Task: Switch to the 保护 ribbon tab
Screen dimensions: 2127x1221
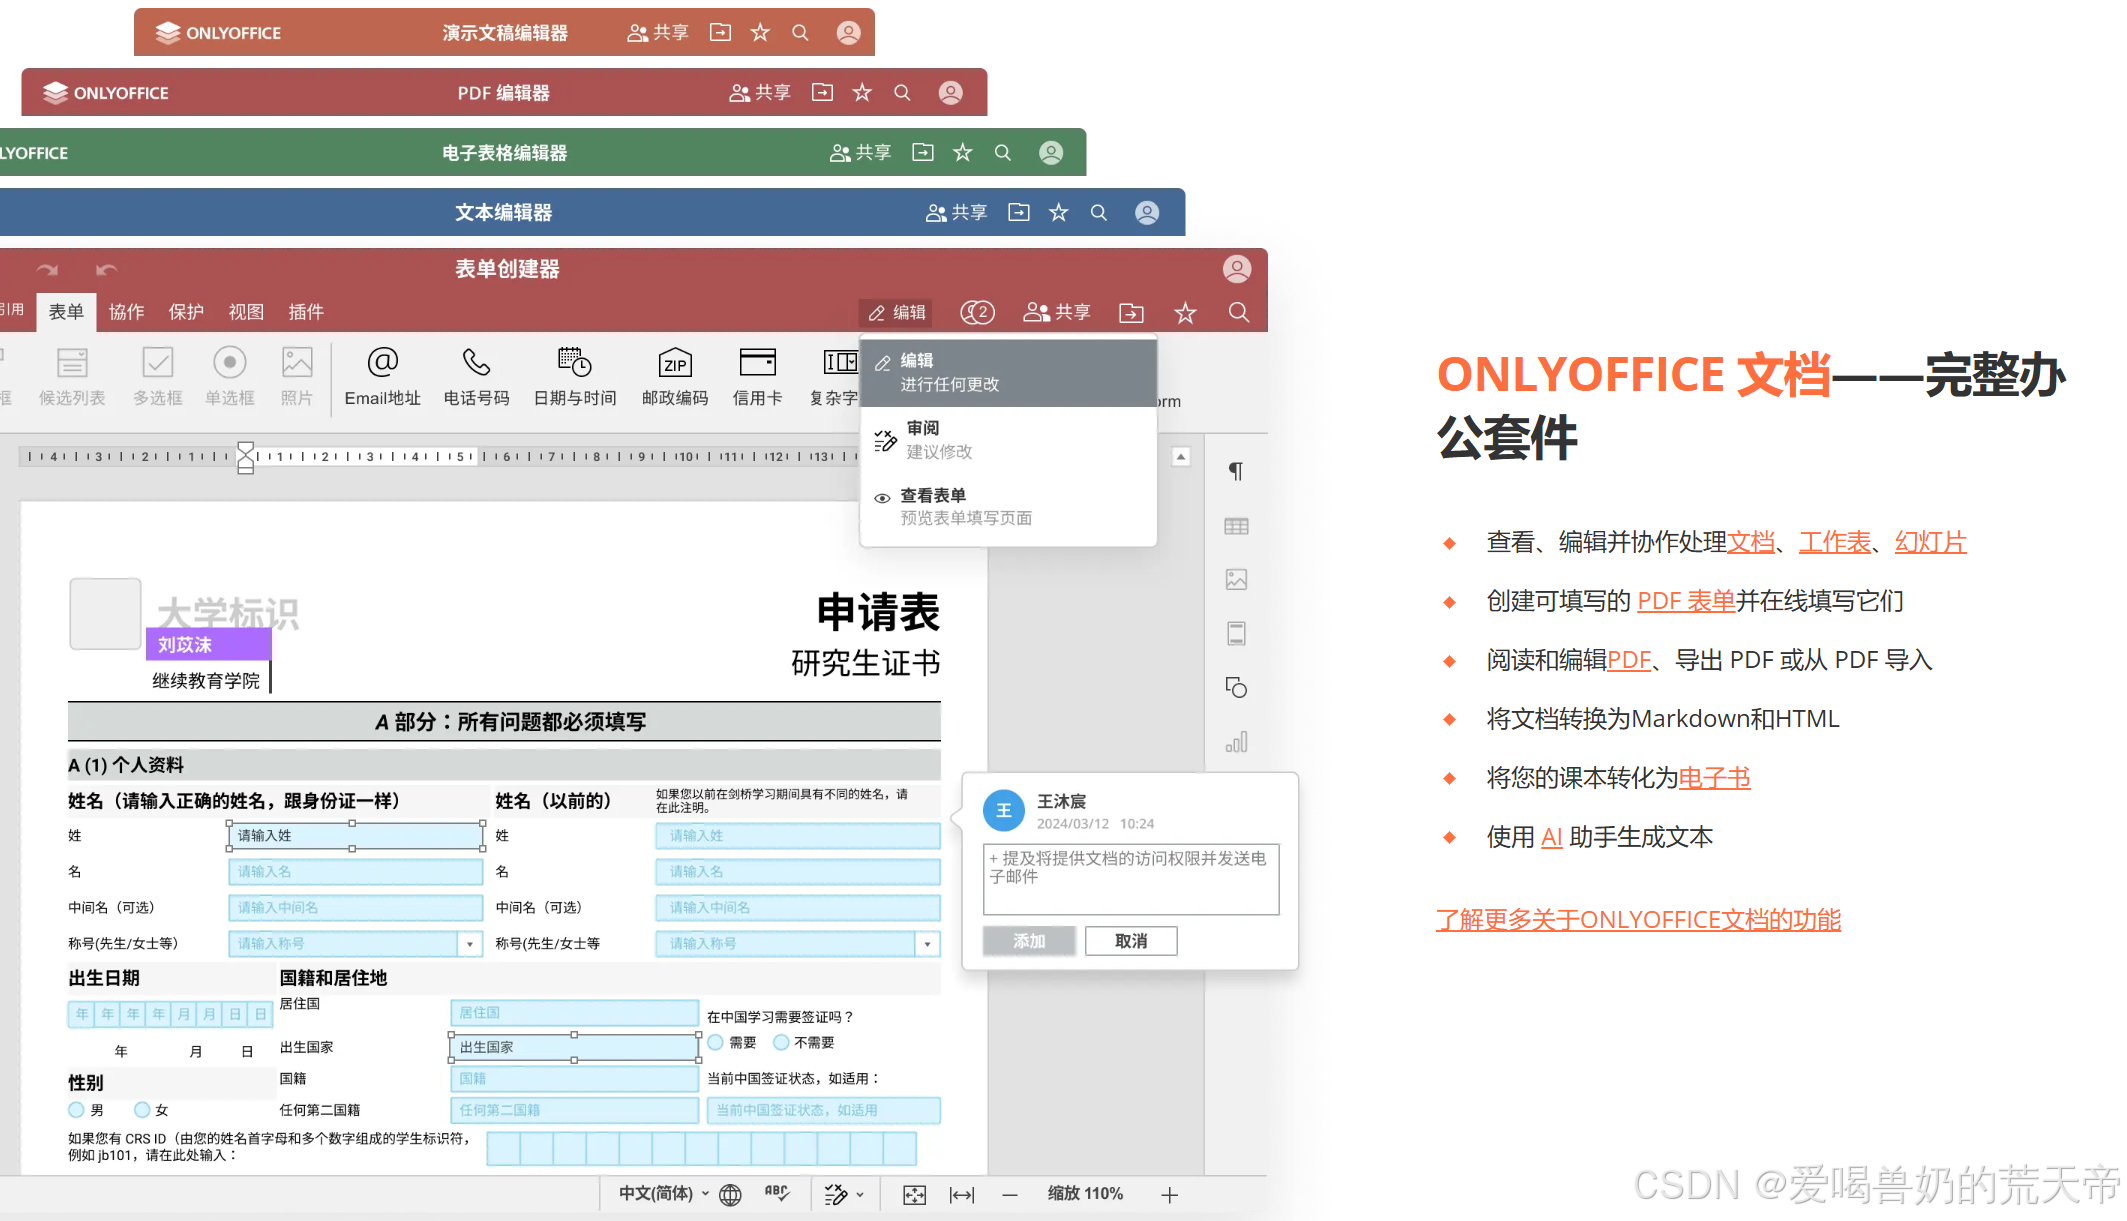Action: pyautogui.click(x=187, y=312)
